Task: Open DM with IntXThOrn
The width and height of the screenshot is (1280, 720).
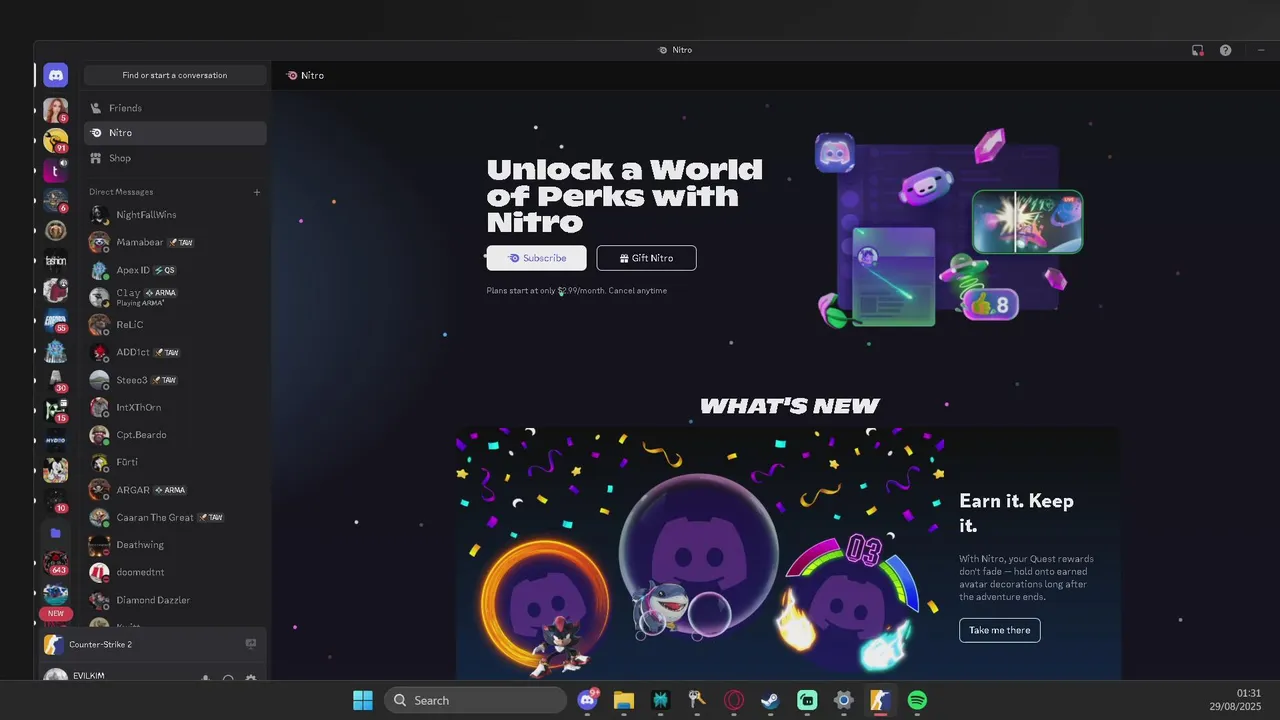Action: coord(175,407)
